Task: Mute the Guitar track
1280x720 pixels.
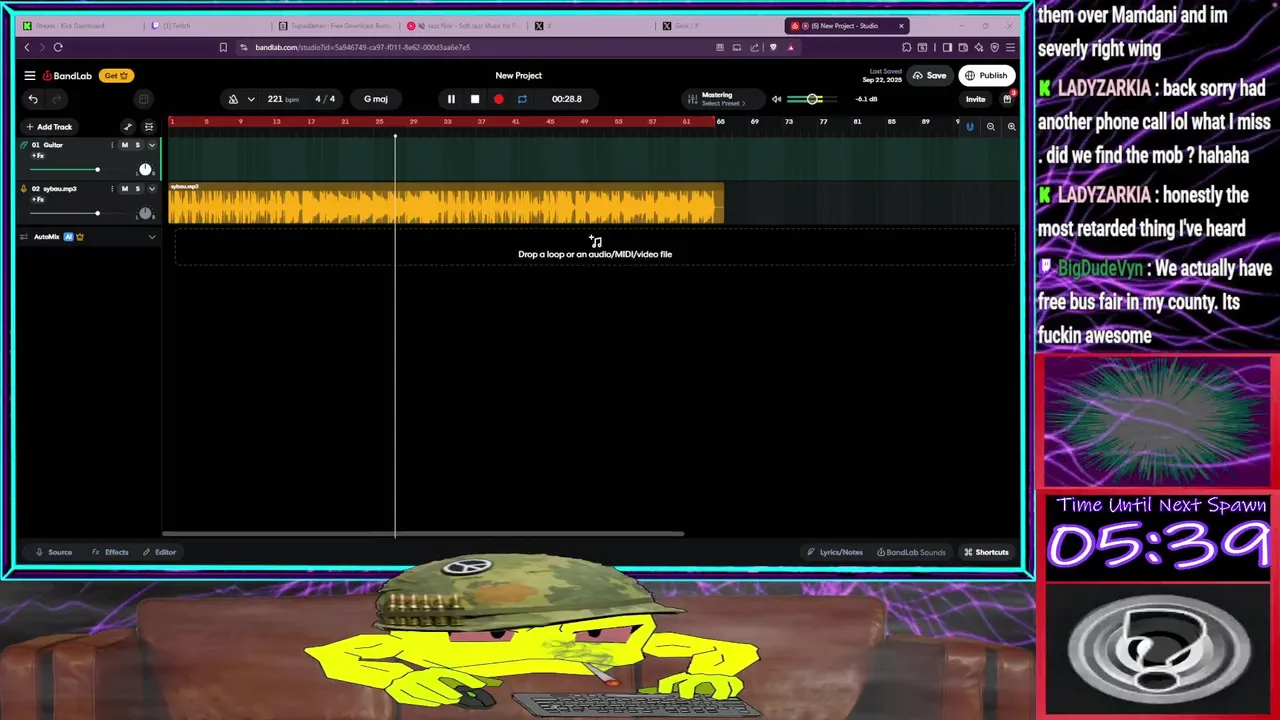Action: (125, 145)
